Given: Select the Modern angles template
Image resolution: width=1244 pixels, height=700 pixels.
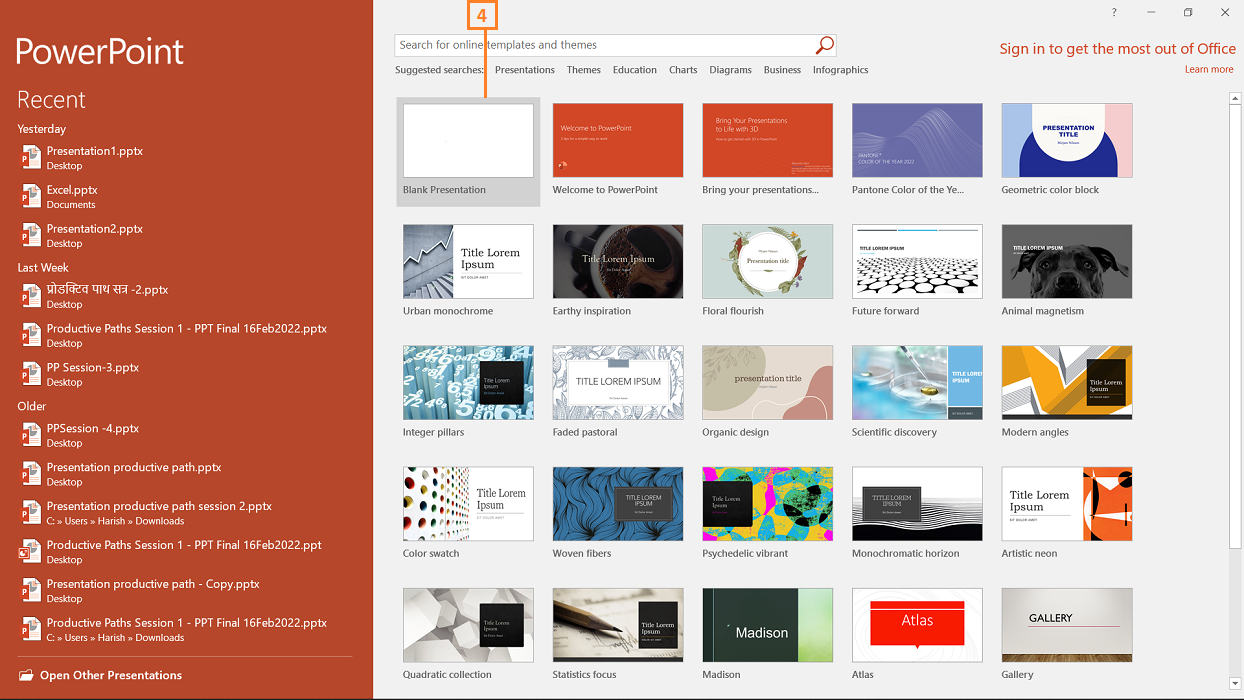Looking at the screenshot, I should coord(1067,383).
